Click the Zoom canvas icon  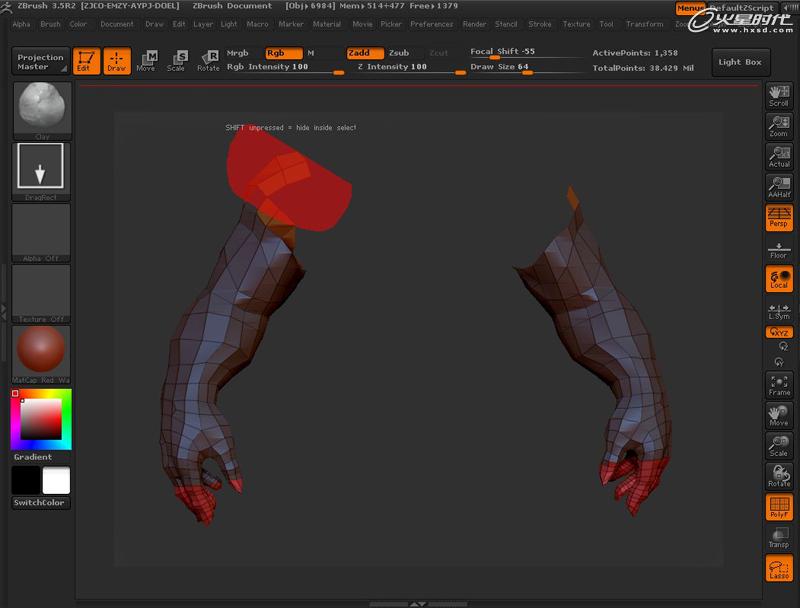click(x=779, y=126)
